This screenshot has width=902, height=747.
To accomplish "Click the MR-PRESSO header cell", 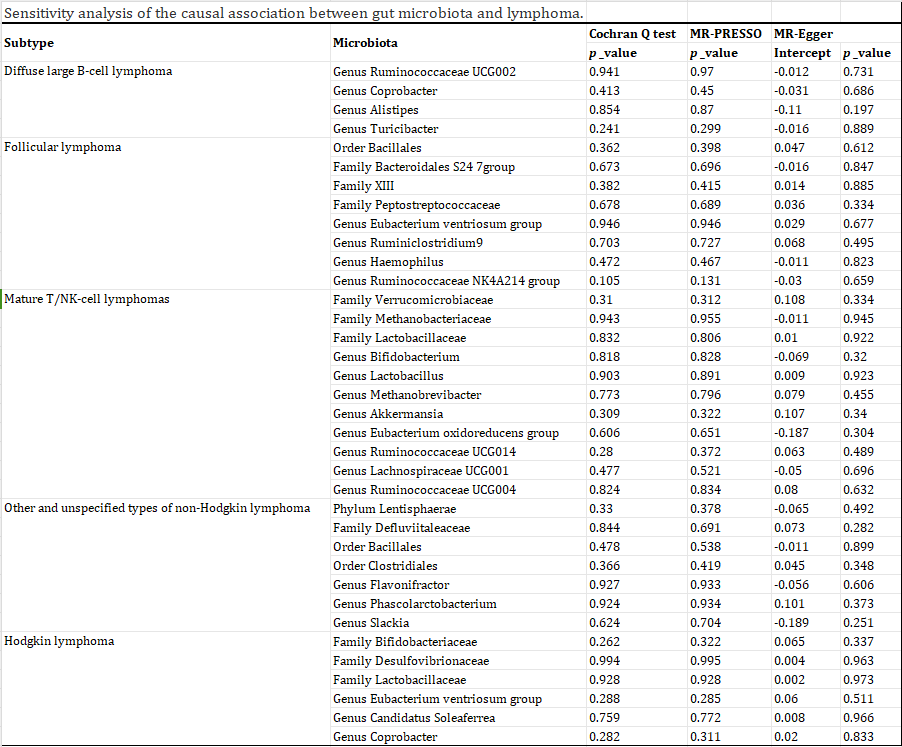I will tap(726, 34).
